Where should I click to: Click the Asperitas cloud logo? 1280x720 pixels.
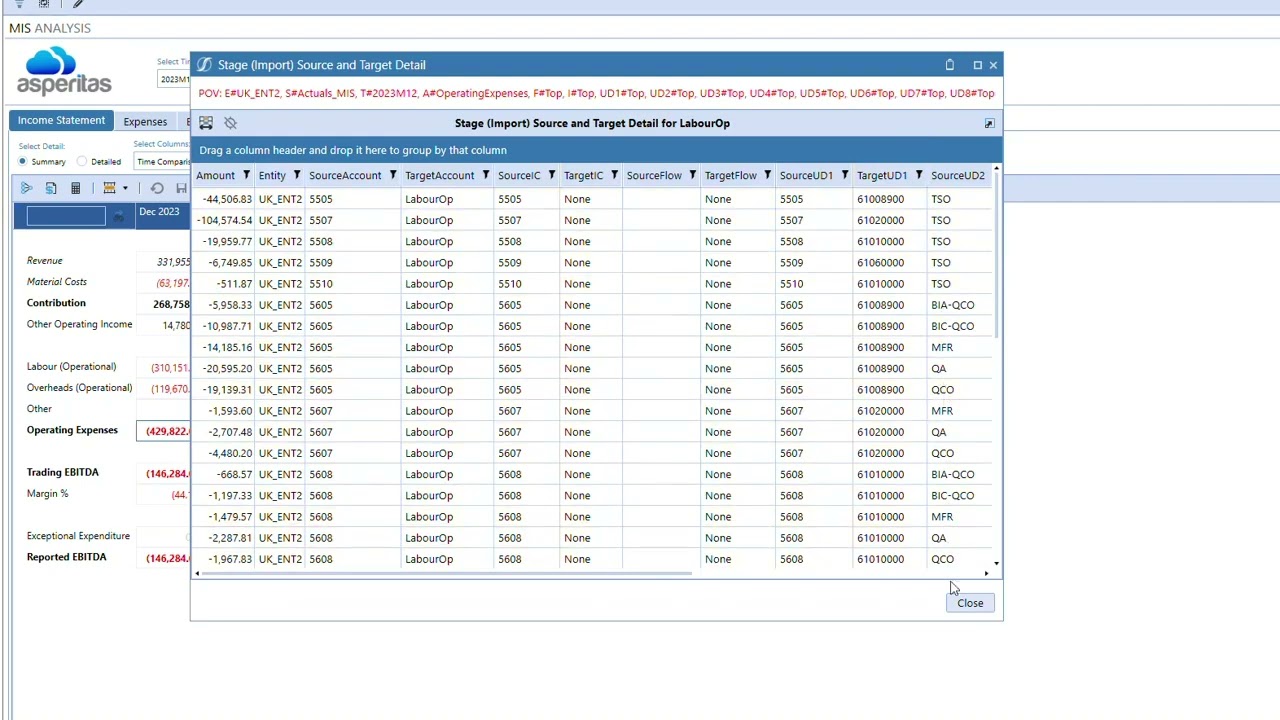tap(64, 71)
